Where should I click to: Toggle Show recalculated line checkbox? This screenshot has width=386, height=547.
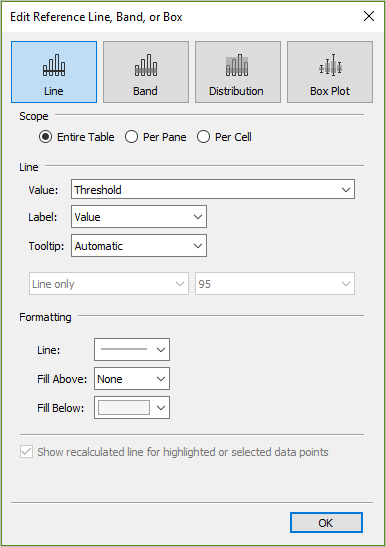point(27,452)
